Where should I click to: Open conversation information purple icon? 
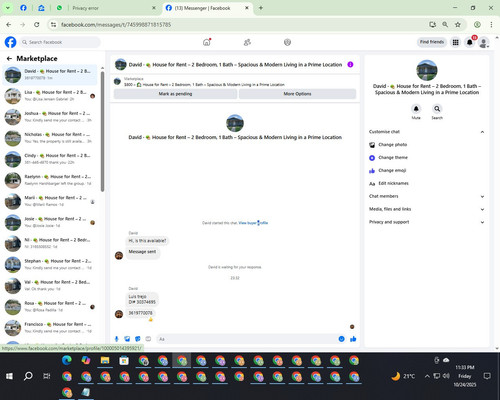coord(350,65)
